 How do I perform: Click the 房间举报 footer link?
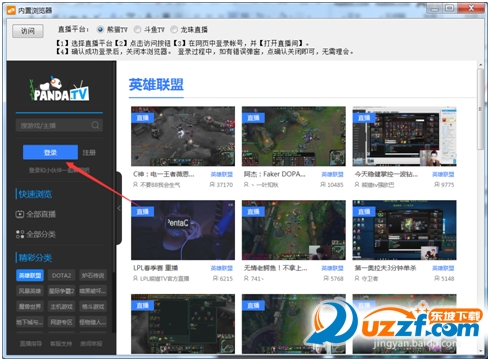pos(91,343)
